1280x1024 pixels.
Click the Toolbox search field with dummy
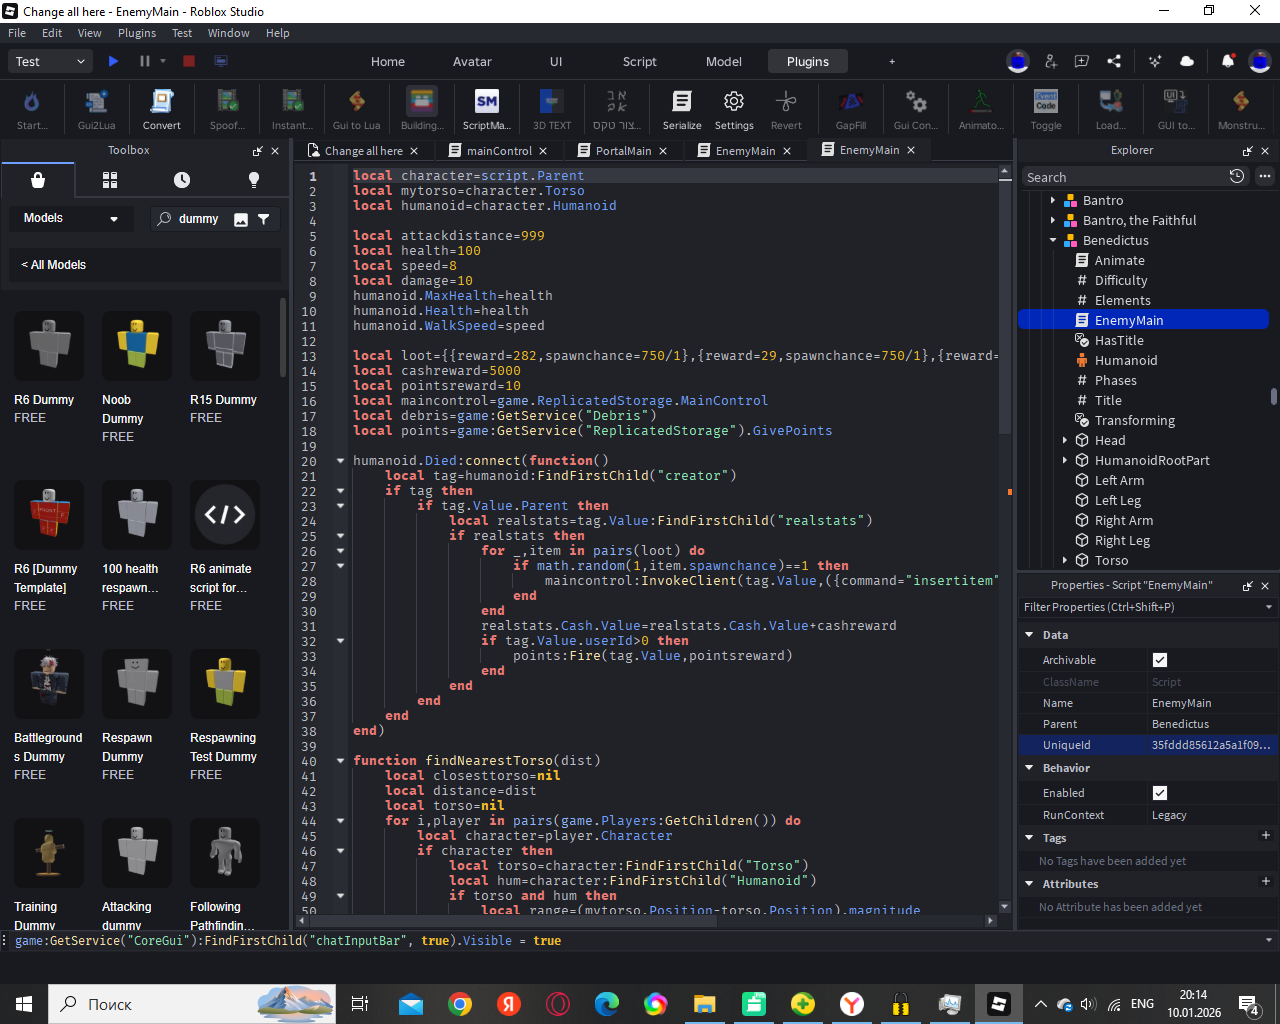click(197, 219)
